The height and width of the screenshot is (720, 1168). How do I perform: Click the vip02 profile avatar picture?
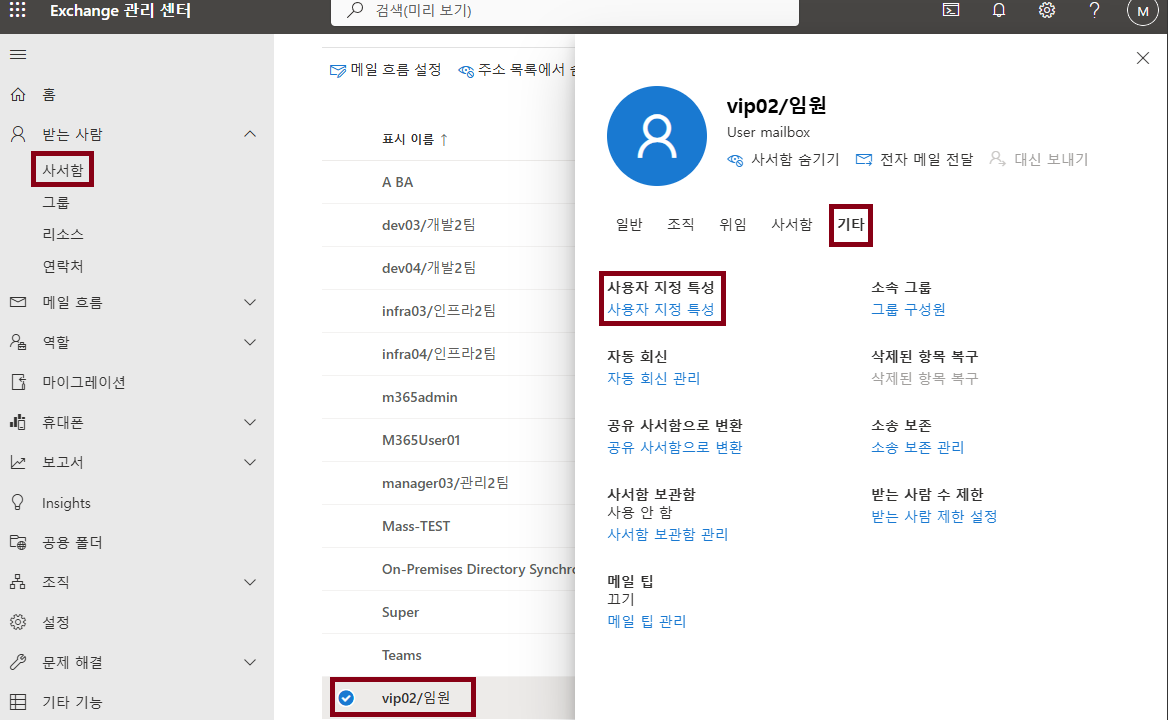pos(657,136)
